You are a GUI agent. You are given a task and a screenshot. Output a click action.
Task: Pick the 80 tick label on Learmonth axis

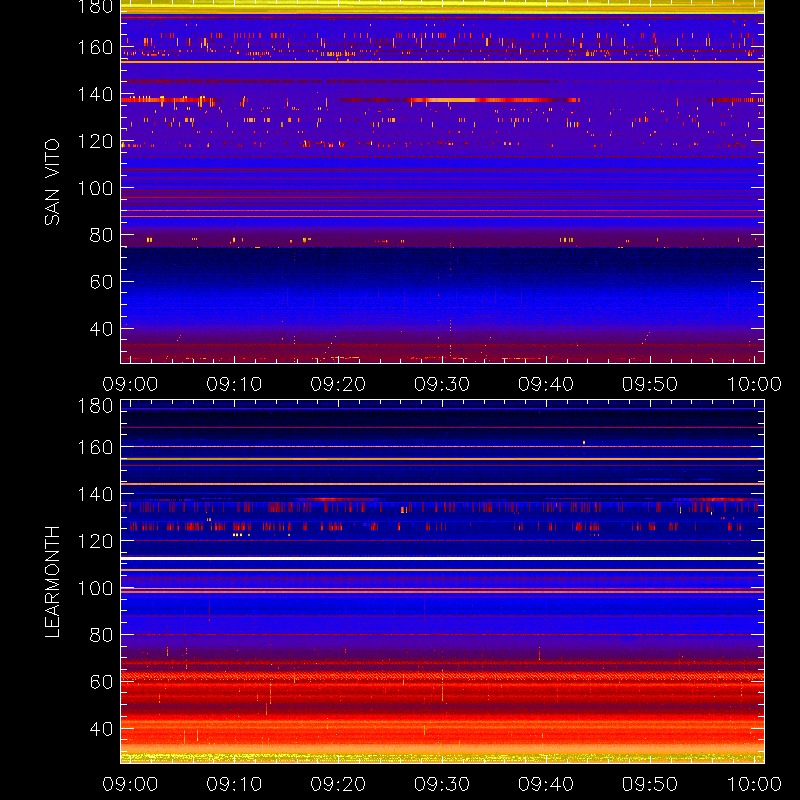point(101,635)
